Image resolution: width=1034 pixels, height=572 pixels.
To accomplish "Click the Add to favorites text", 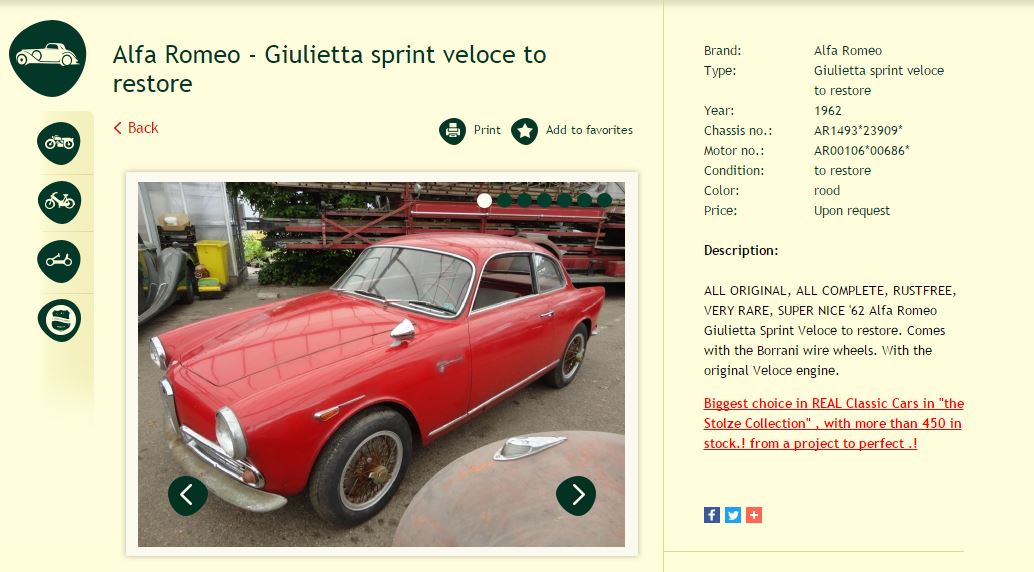I will [589, 130].
